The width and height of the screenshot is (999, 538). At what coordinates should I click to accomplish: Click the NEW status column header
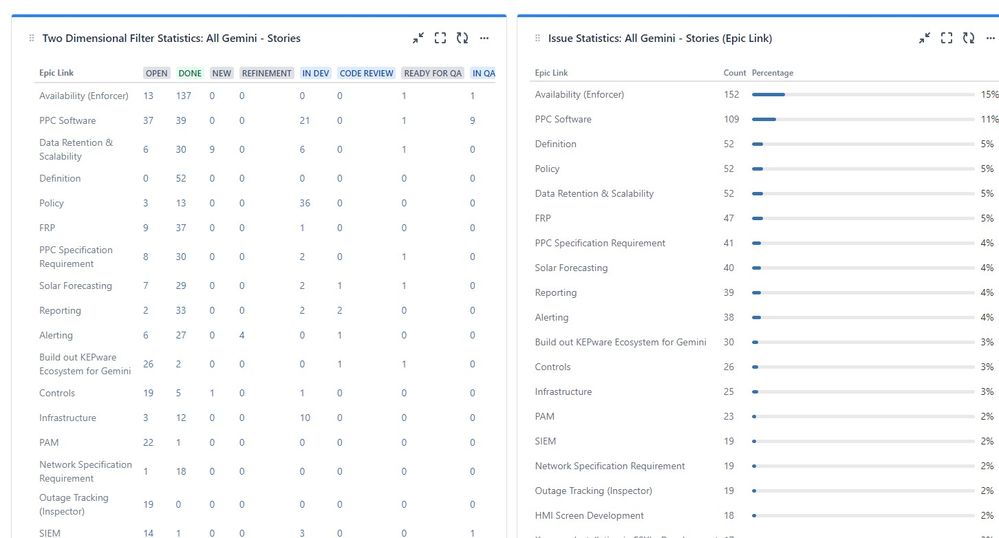pyautogui.click(x=222, y=73)
